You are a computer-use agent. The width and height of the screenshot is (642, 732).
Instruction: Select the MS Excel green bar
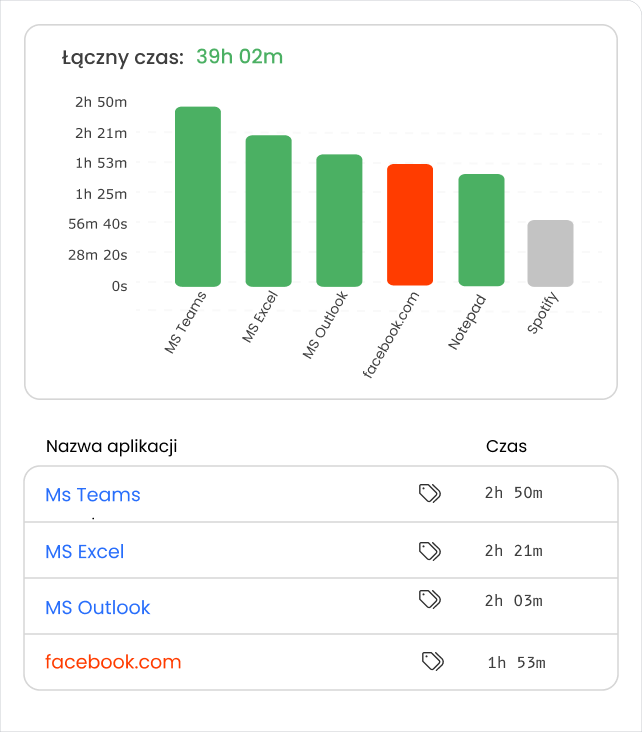click(268, 211)
